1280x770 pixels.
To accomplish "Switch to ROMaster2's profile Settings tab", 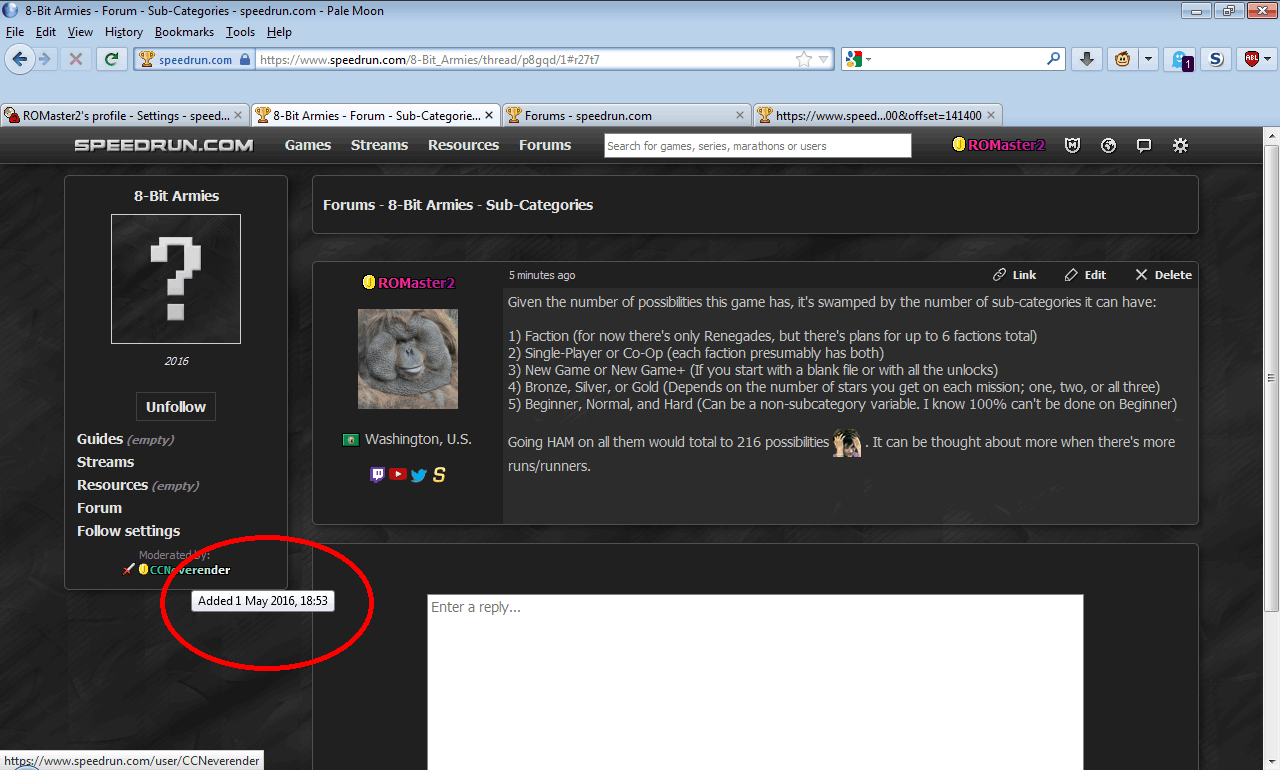I will click(124, 115).
